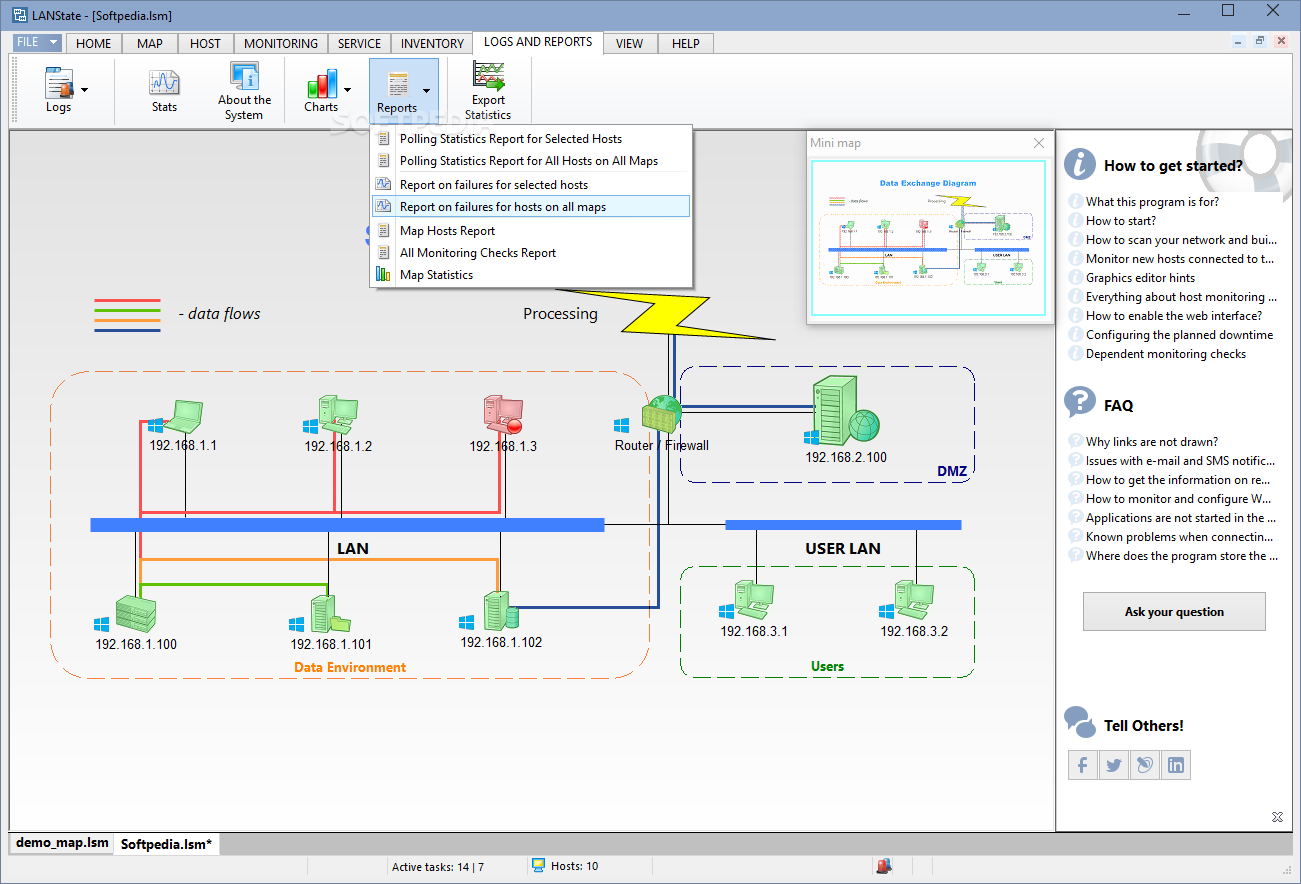Share on Facebook icon
This screenshot has height=884, width=1301.
point(1083,765)
